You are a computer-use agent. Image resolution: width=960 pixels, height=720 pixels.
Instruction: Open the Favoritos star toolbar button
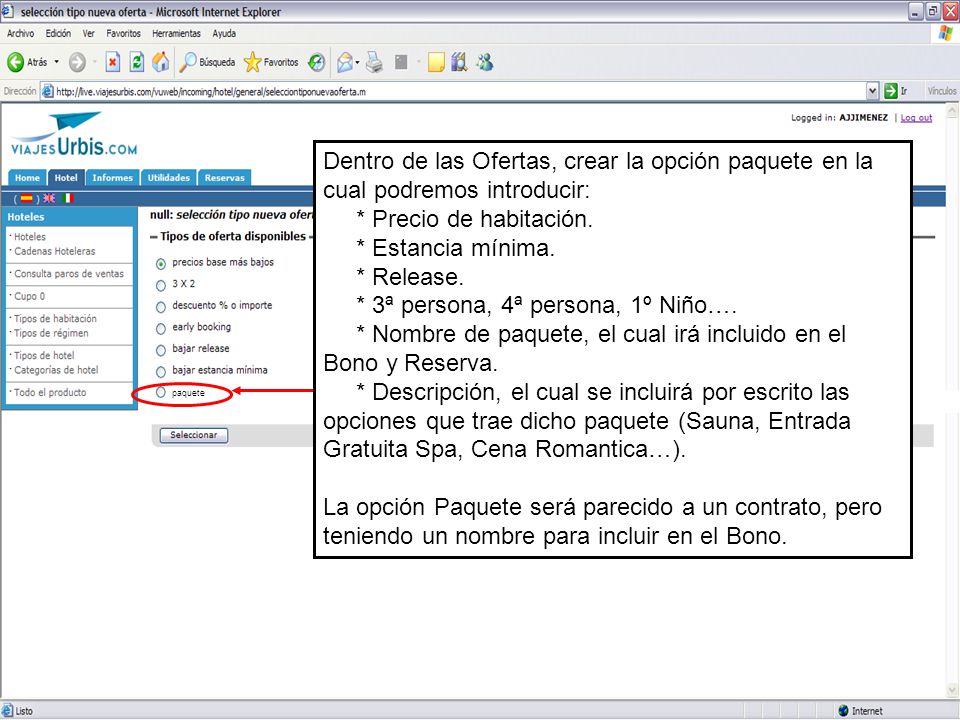pyautogui.click(x=271, y=62)
